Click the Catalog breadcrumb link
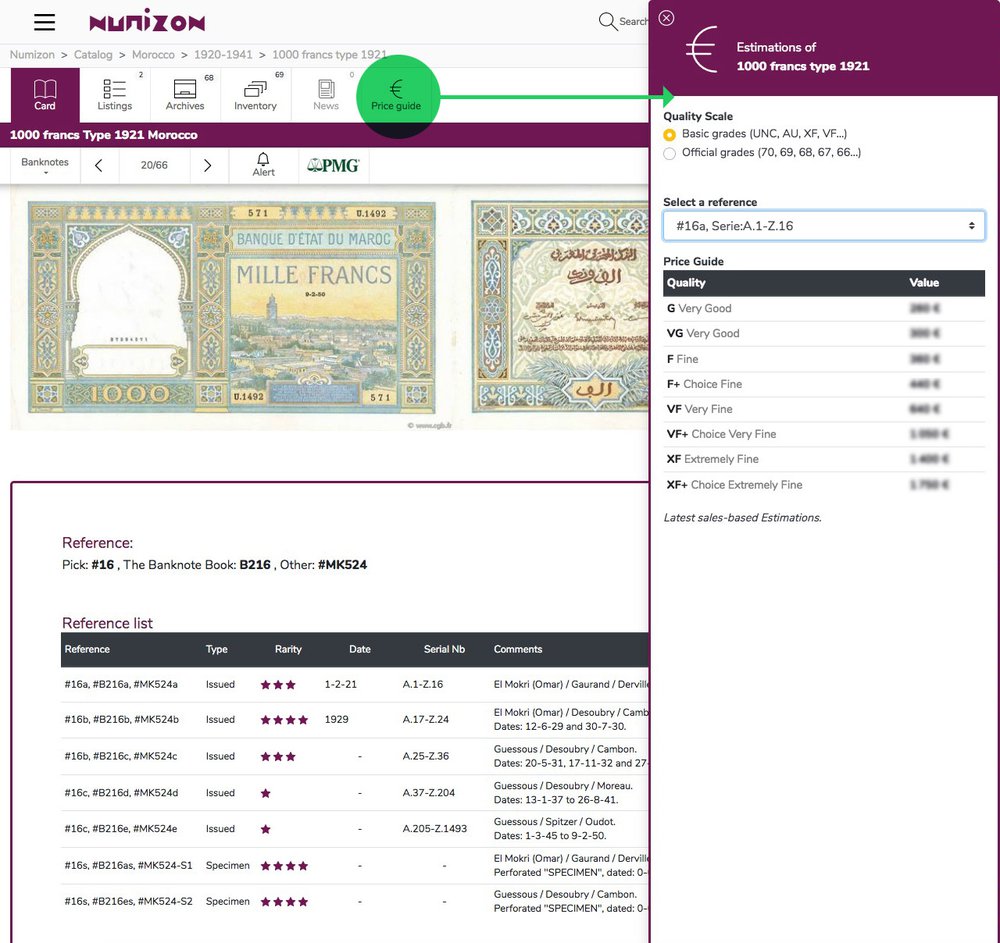This screenshot has height=943, width=1000. (x=93, y=55)
